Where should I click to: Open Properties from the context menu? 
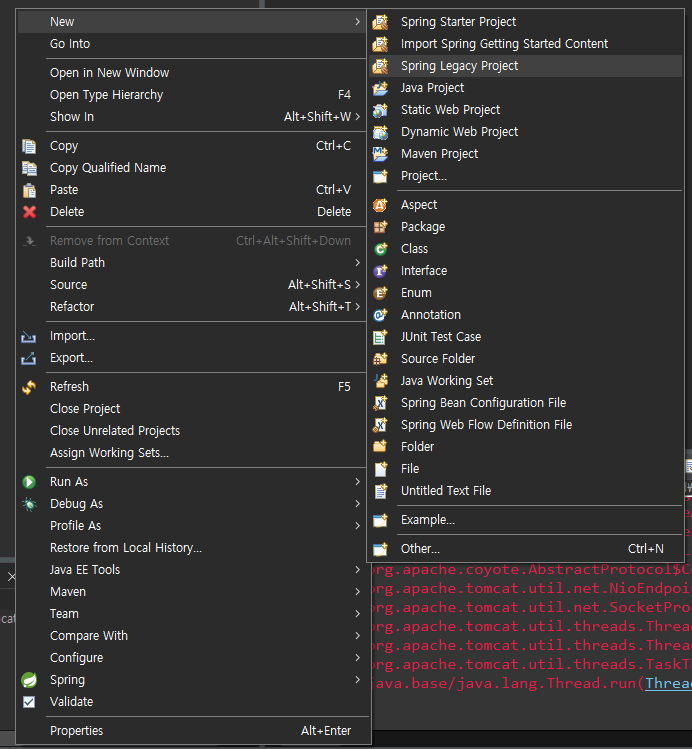192,731
